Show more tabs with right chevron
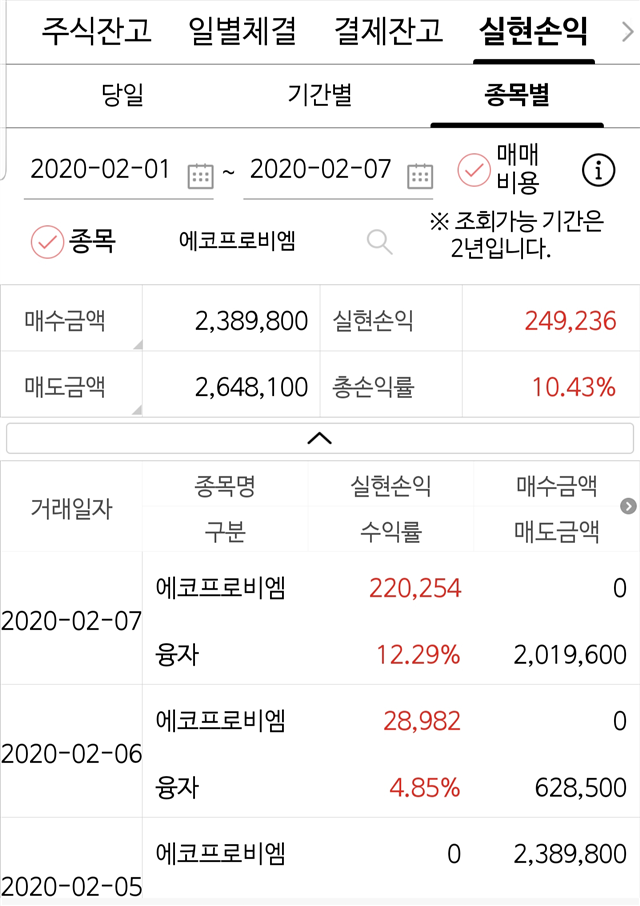 (627, 32)
